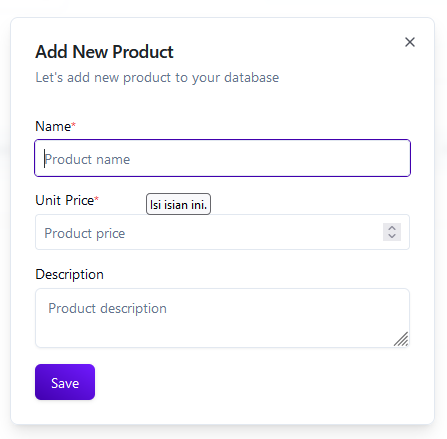Save the new product
The image size is (447, 439).
(x=65, y=382)
